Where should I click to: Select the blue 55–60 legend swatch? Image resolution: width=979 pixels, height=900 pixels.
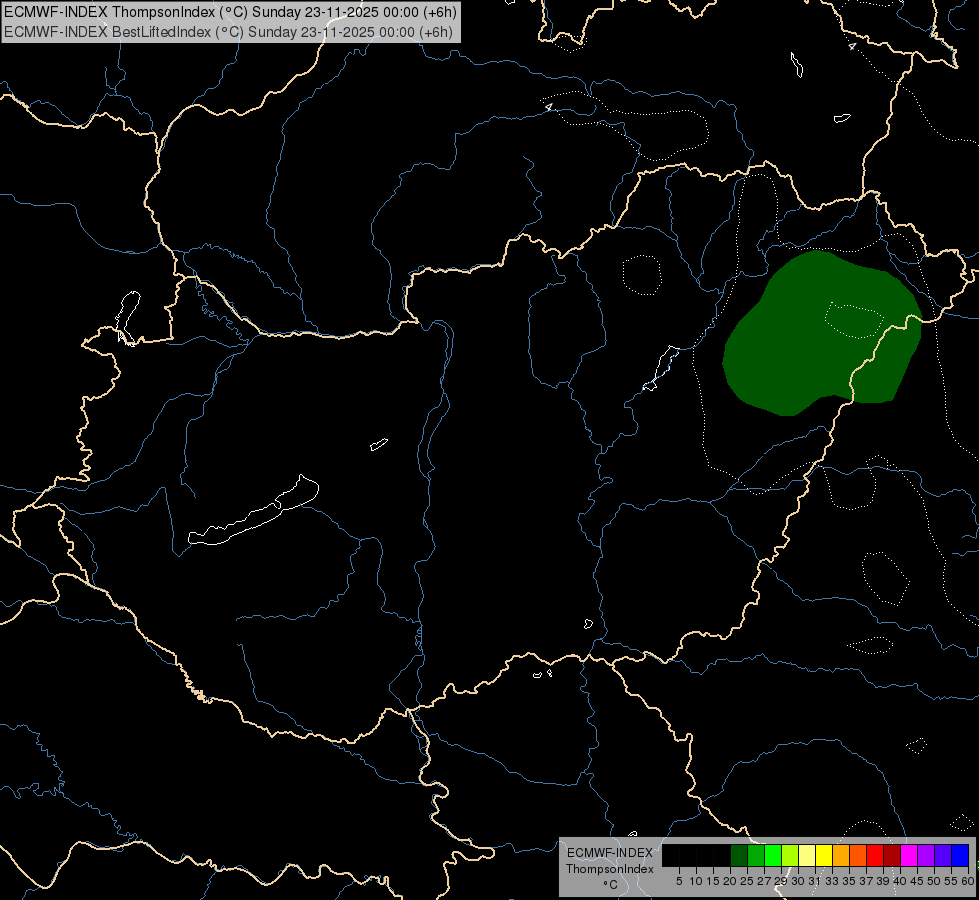(960, 855)
